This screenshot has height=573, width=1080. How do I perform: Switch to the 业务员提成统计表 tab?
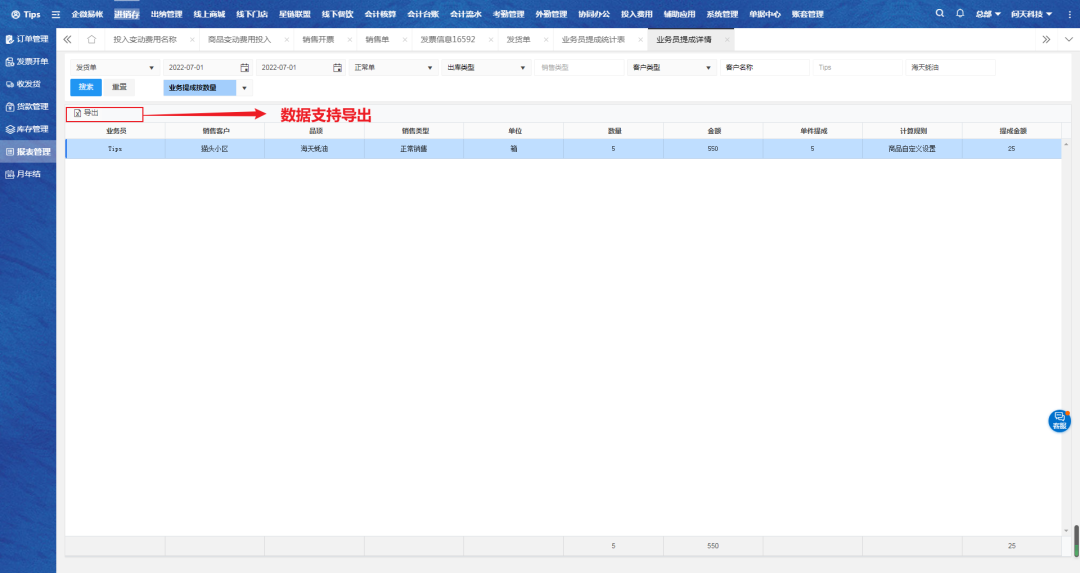(594, 39)
